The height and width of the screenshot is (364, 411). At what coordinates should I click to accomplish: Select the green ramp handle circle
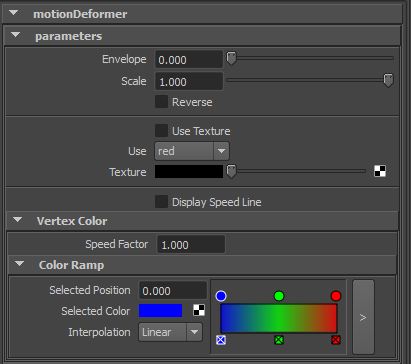click(279, 296)
